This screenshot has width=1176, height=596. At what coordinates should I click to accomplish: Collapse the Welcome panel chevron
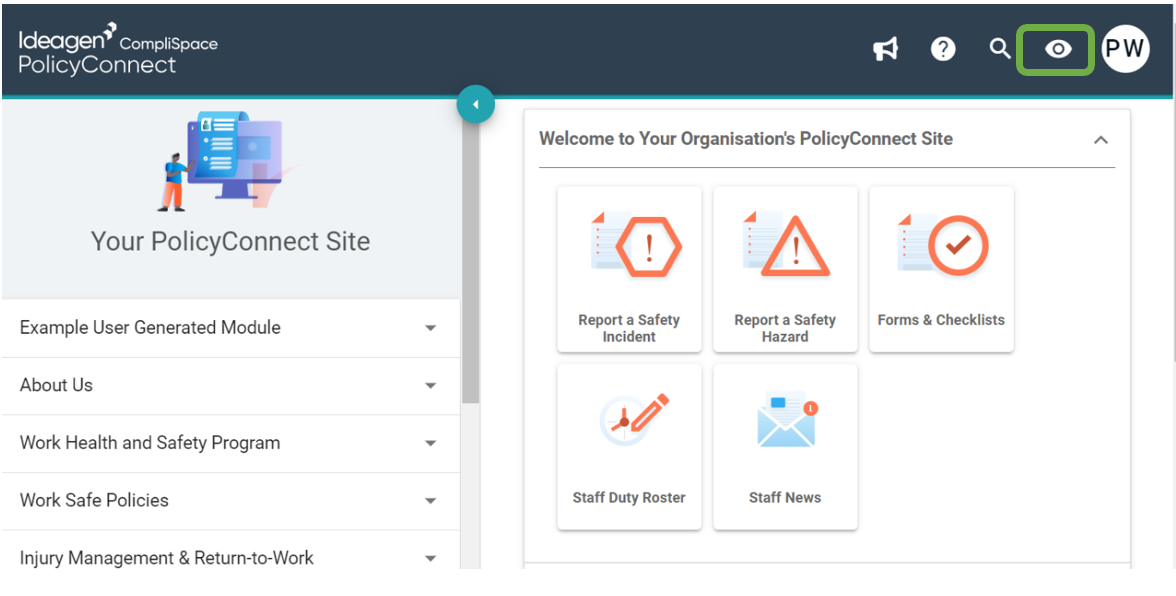(1100, 139)
